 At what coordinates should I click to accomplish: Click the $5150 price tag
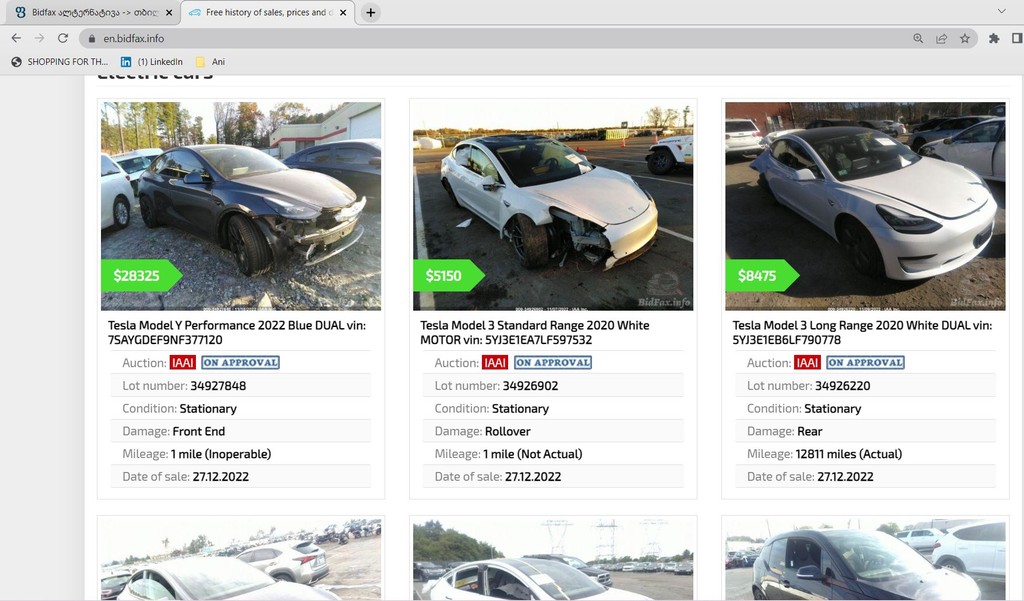pos(449,276)
